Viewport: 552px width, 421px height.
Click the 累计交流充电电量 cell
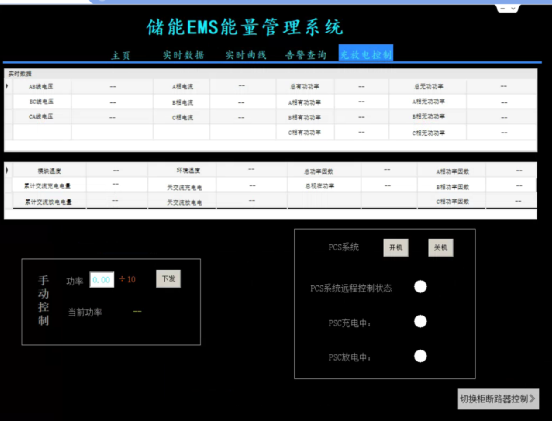click(x=49, y=186)
